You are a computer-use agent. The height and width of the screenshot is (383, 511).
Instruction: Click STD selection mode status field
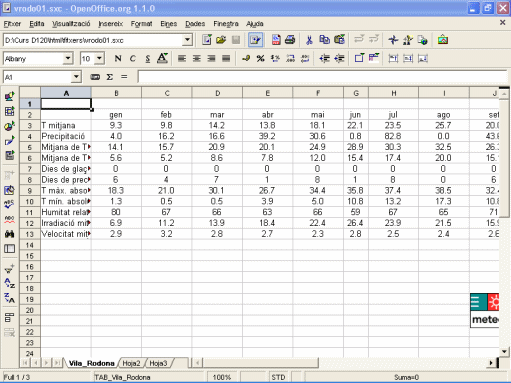click(x=278, y=377)
